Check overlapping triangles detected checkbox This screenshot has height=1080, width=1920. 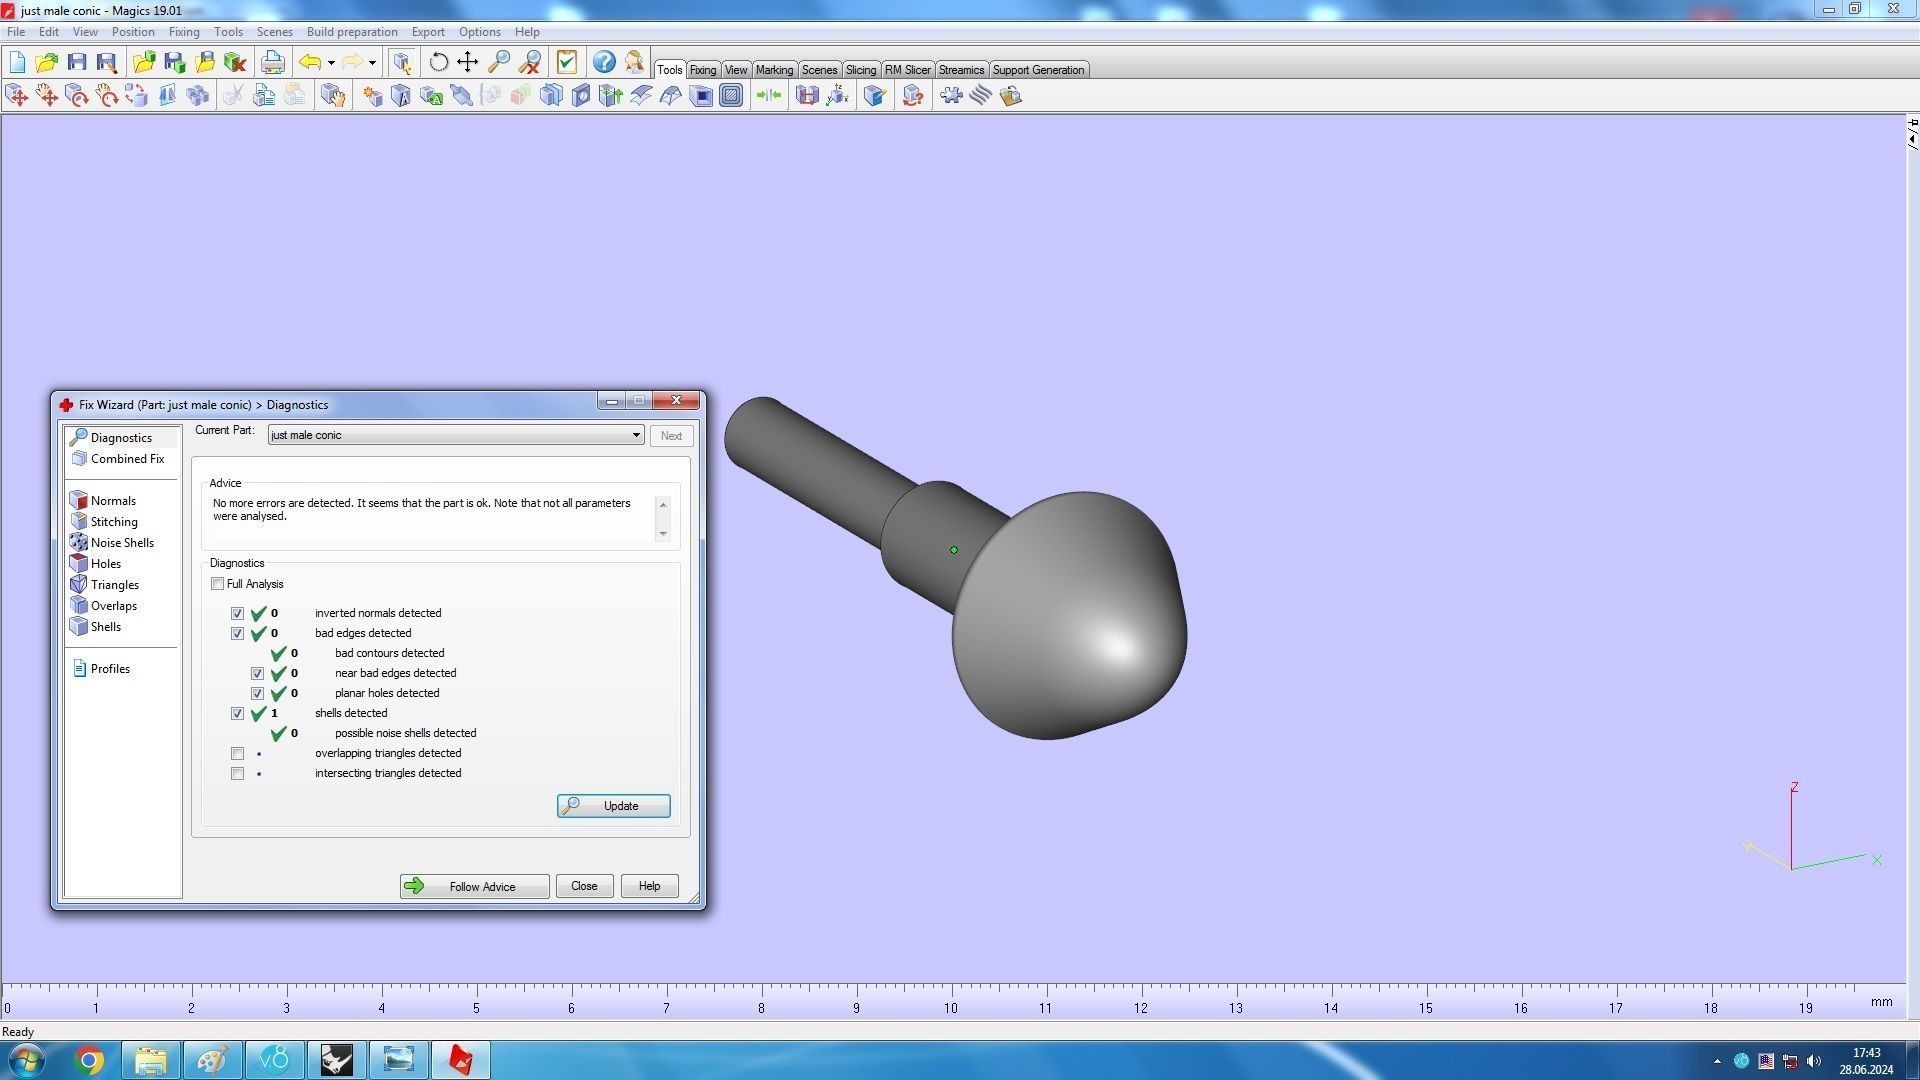tap(237, 753)
